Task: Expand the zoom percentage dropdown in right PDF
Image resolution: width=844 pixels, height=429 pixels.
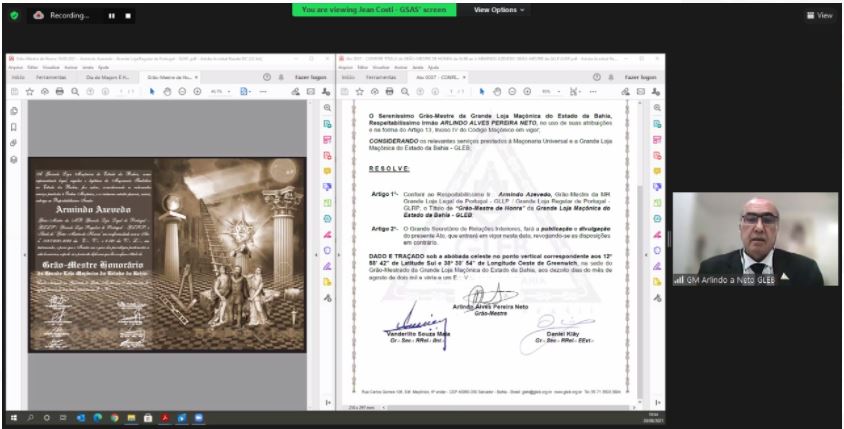Action: pyautogui.click(x=548, y=91)
